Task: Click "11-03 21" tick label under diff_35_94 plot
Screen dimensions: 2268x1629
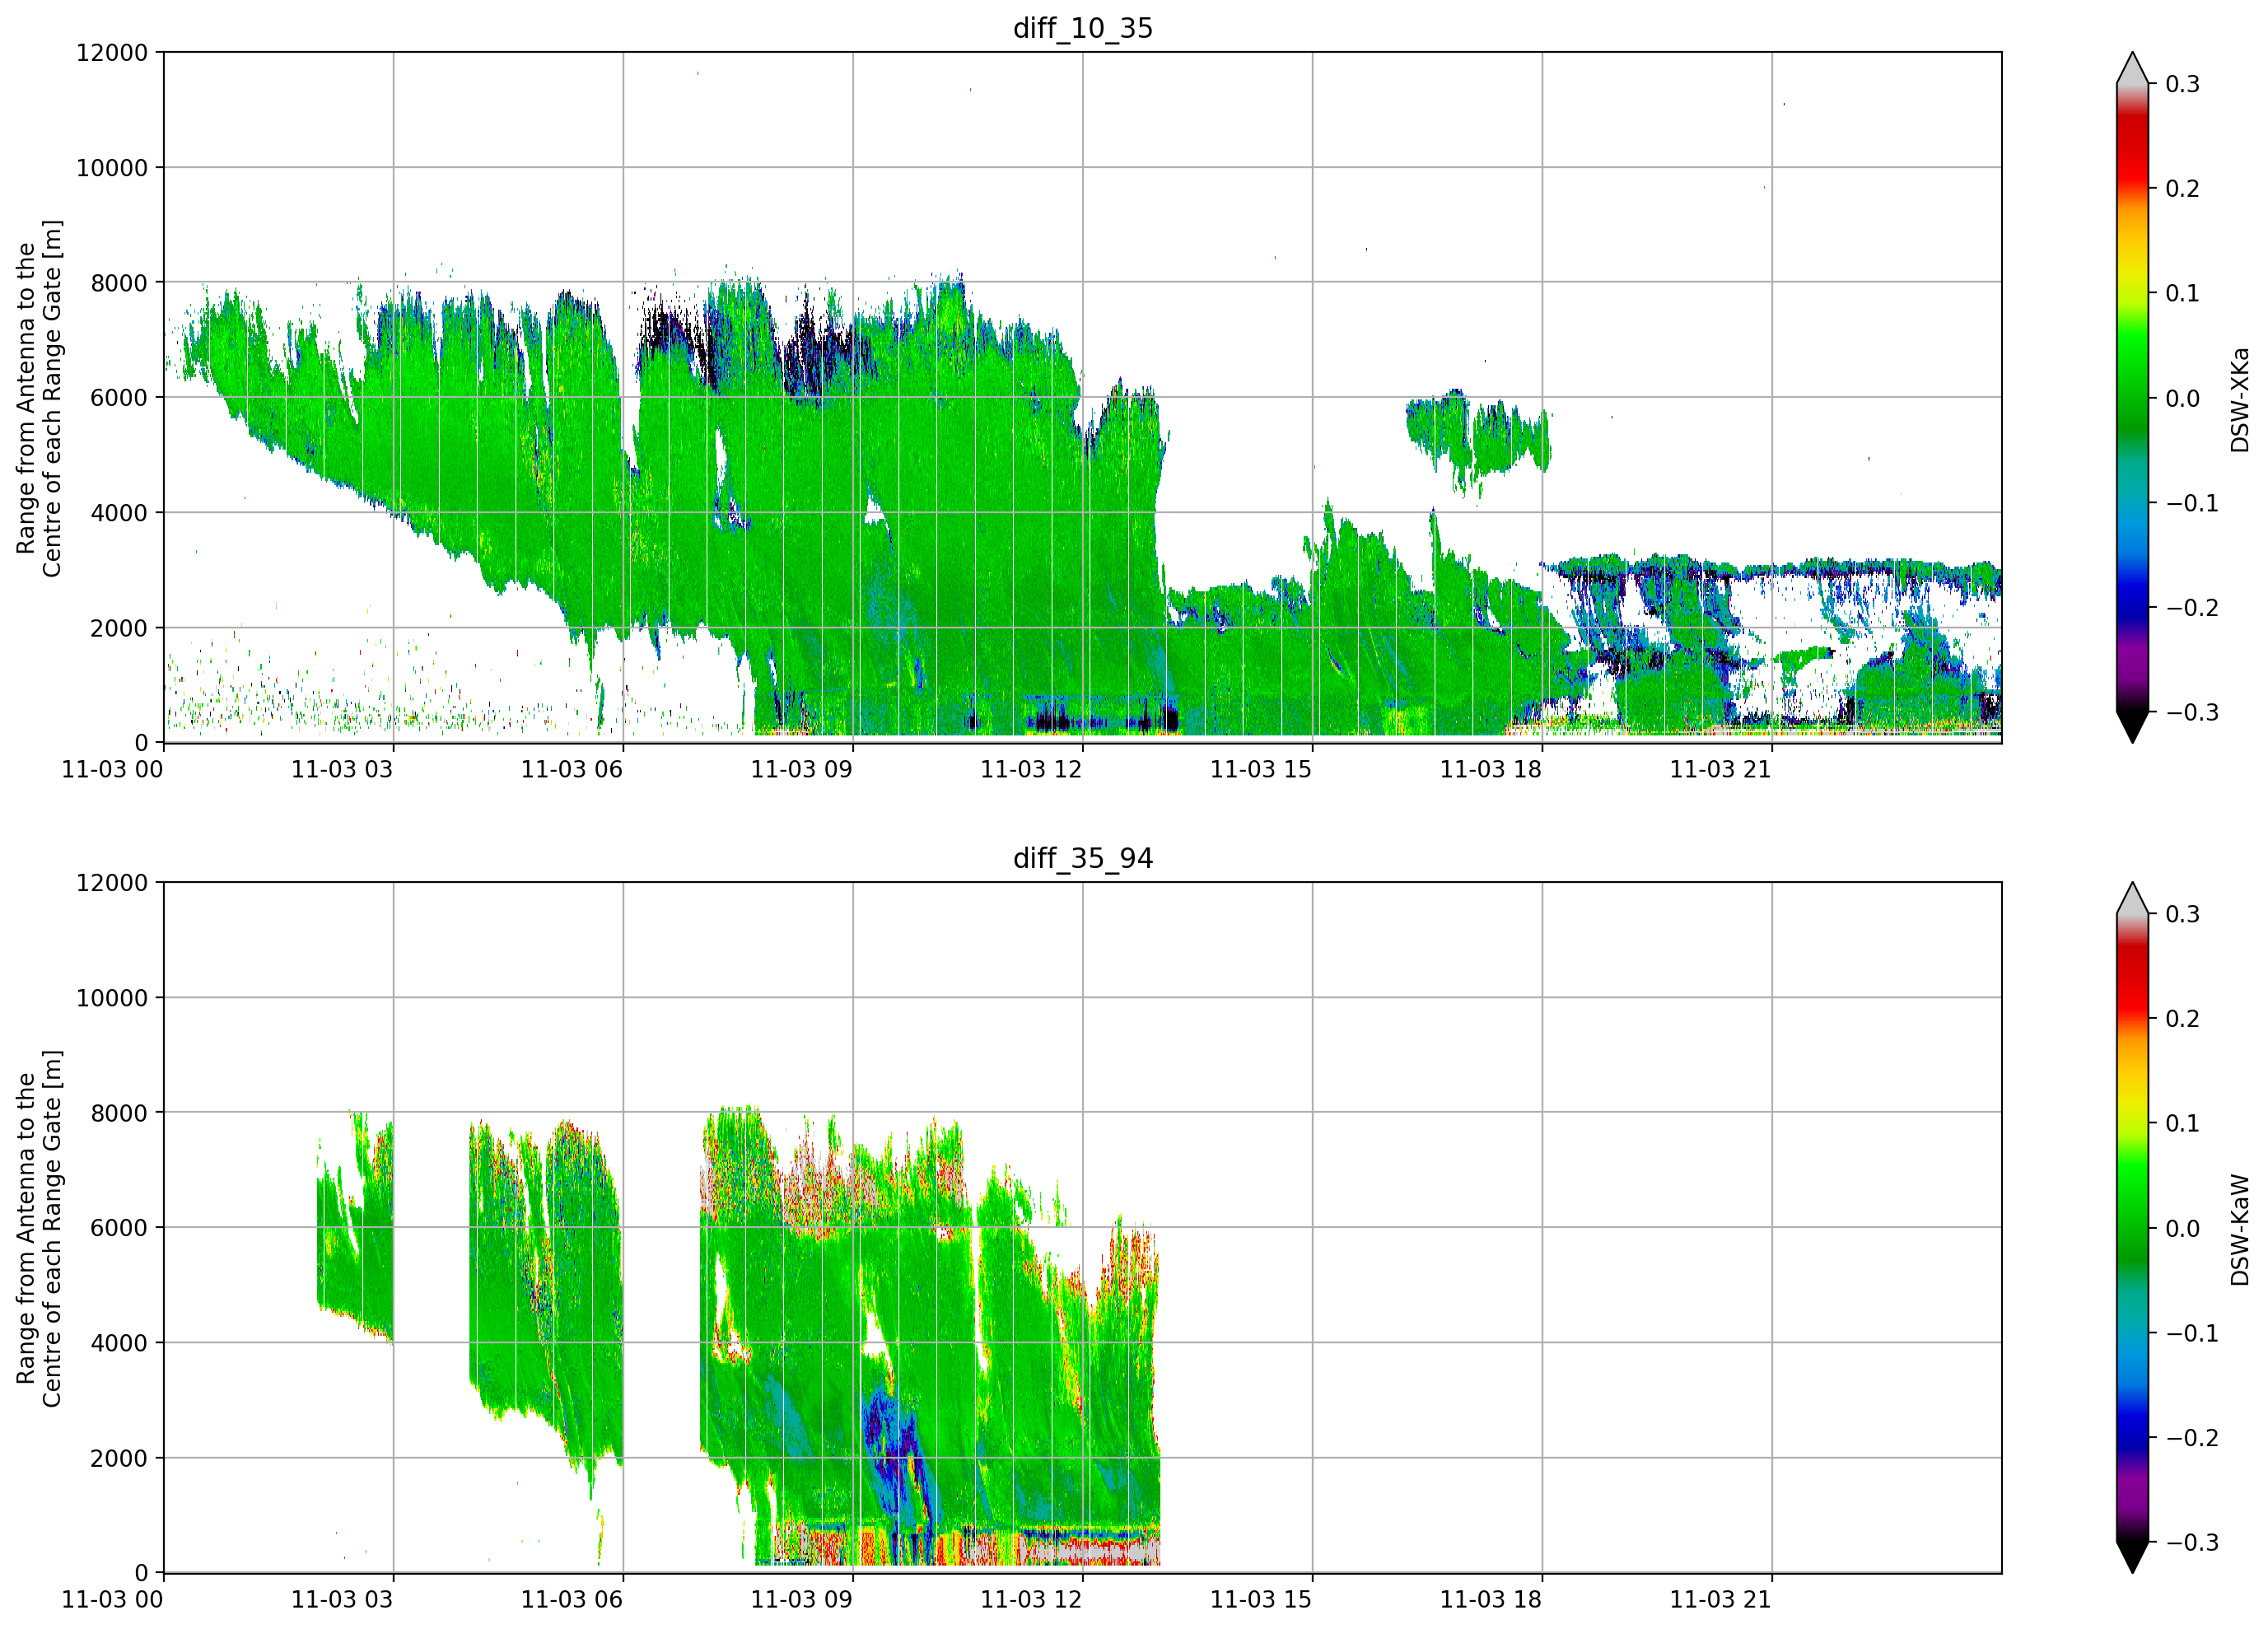Action: point(1720,1599)
